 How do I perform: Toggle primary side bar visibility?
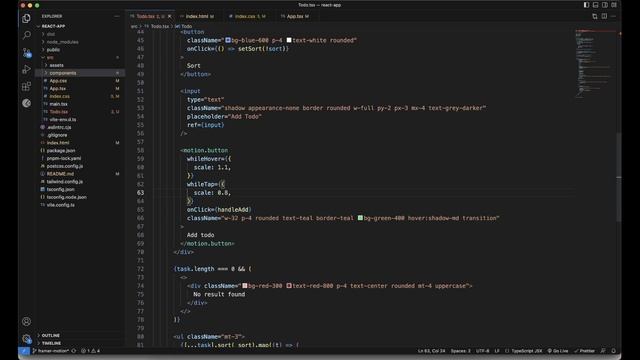(x=586, y=5)
